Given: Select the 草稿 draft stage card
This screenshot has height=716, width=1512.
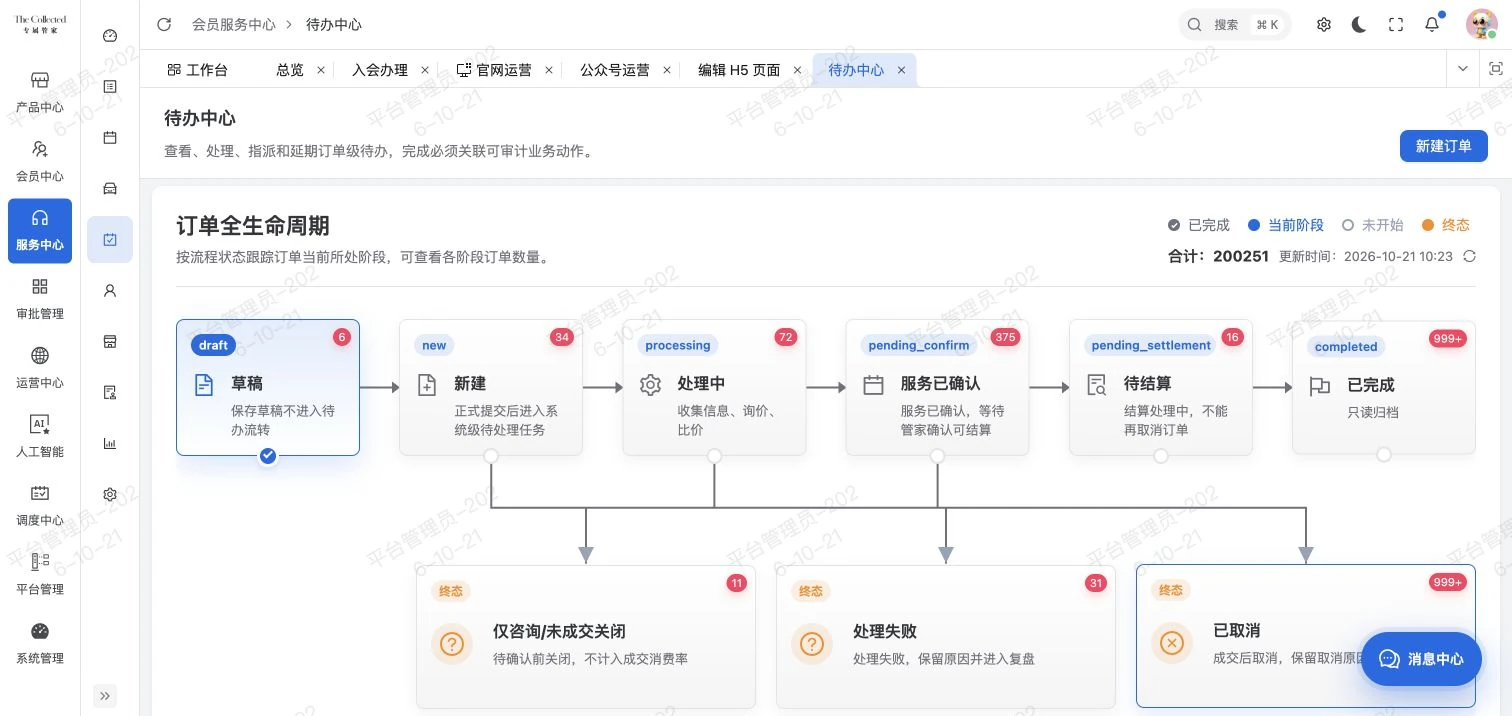Looking at the screenshot, I should pos(268,387).
